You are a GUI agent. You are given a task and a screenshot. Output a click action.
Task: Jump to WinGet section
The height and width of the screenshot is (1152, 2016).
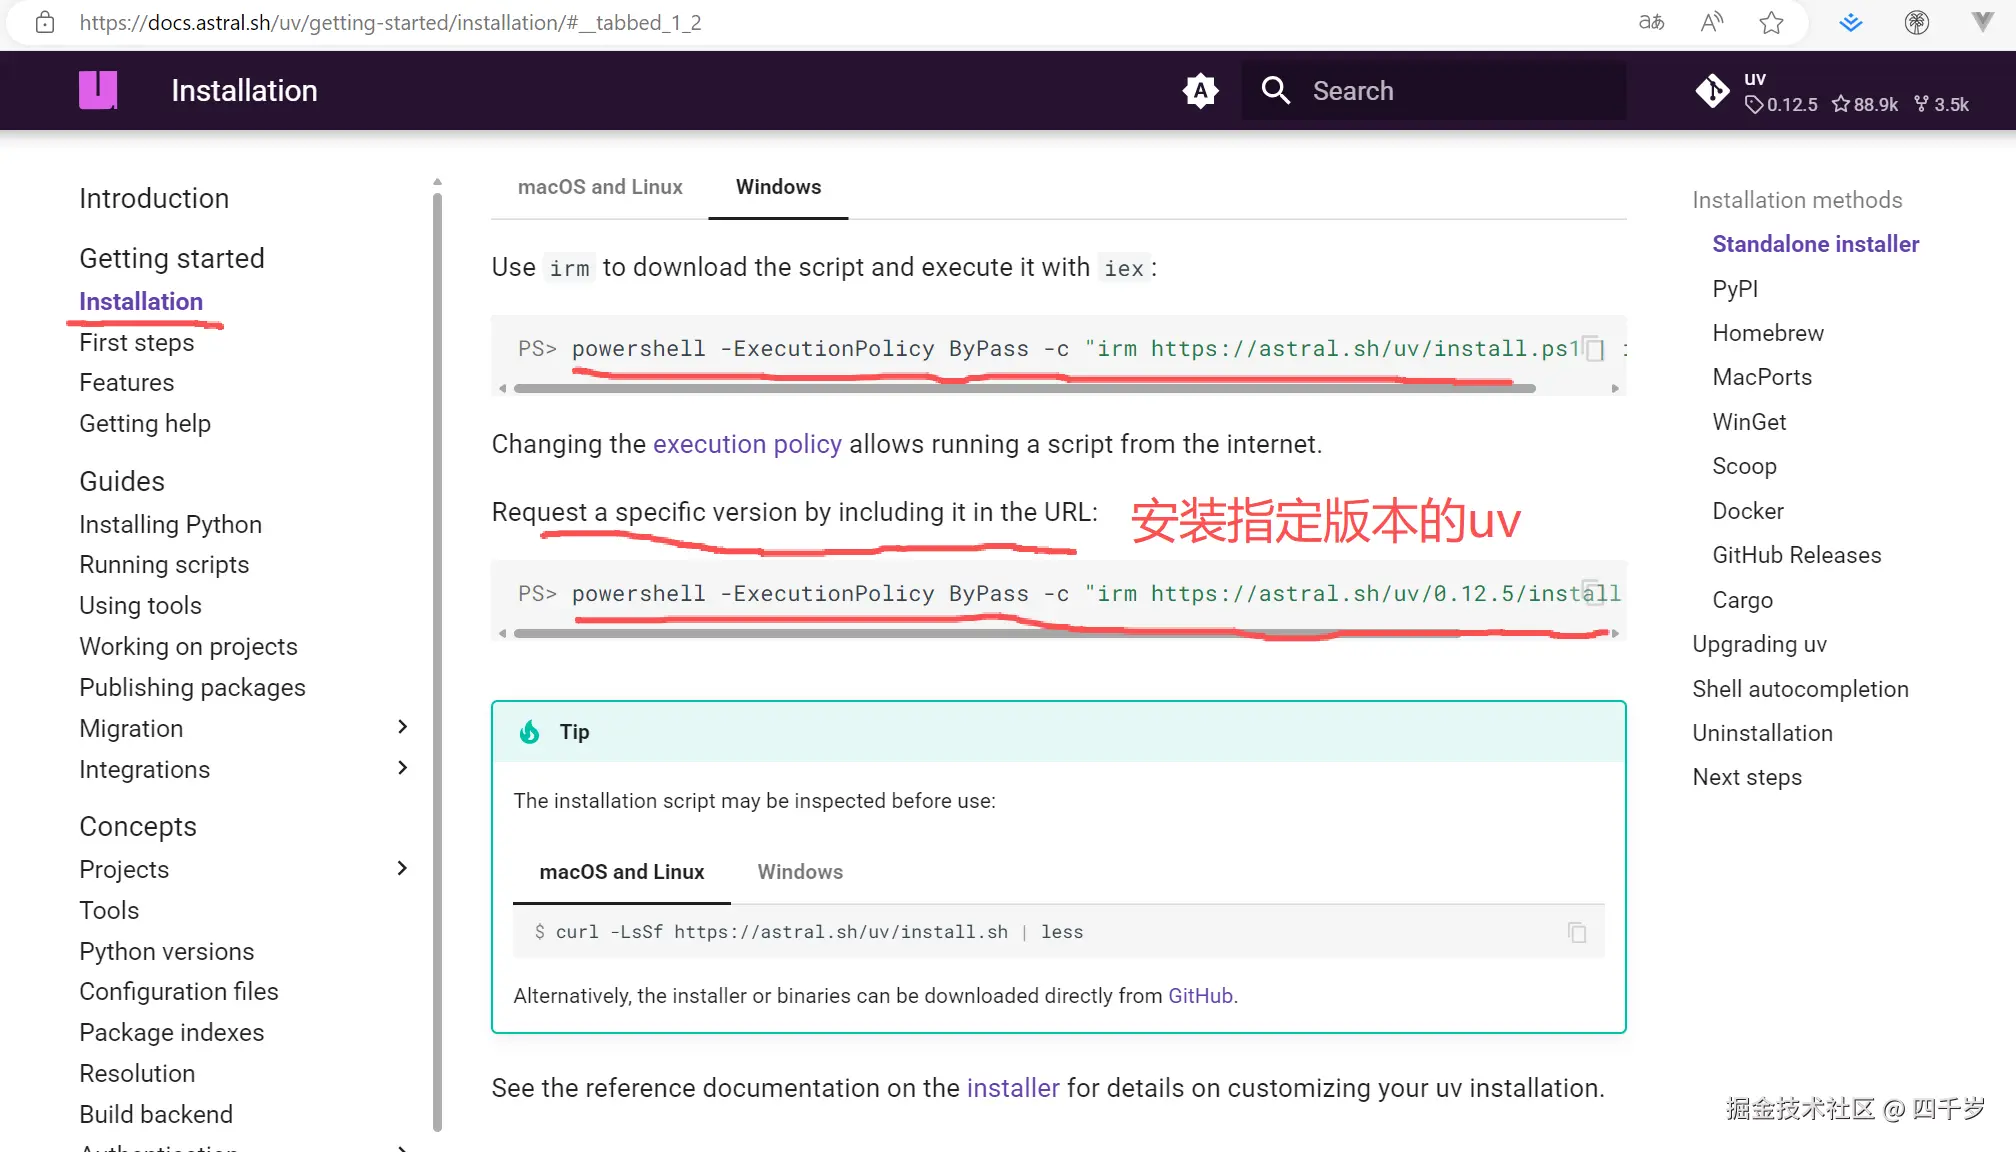point(1749,422)
